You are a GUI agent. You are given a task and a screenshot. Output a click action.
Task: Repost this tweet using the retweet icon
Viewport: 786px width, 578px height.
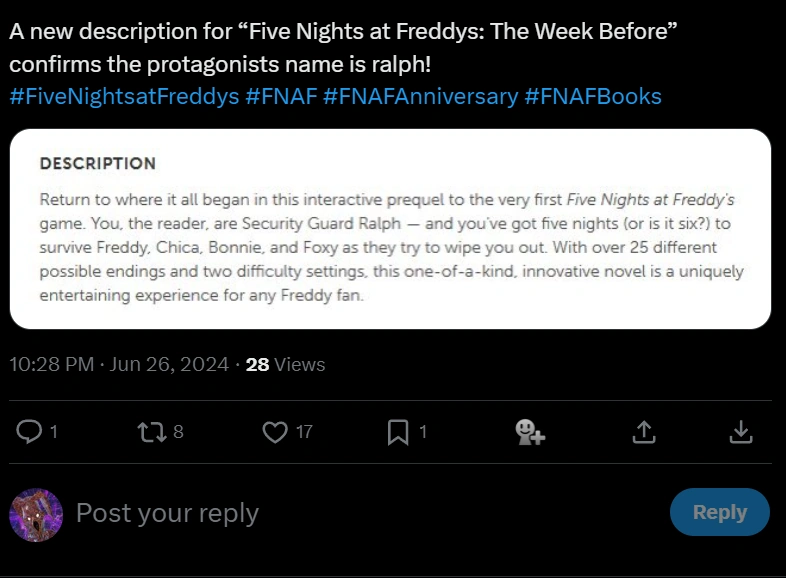point(153,431)
